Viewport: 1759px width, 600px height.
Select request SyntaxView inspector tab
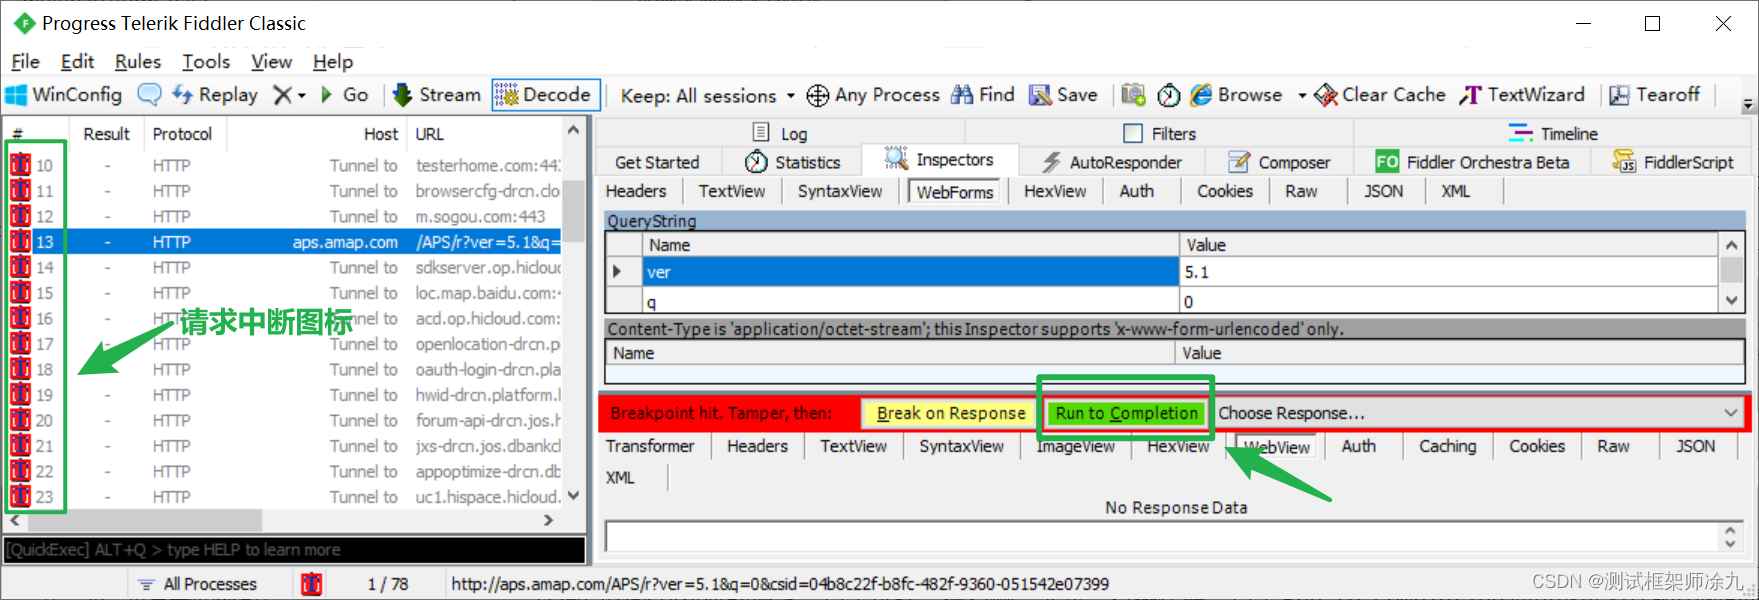(840, 191)
